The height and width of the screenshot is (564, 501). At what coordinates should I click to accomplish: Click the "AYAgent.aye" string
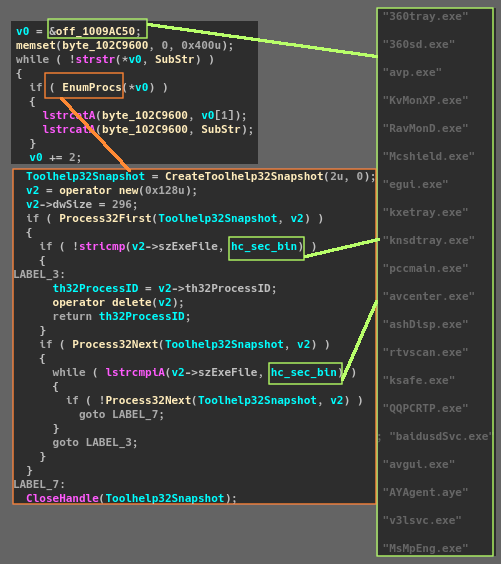click(425, 492)
